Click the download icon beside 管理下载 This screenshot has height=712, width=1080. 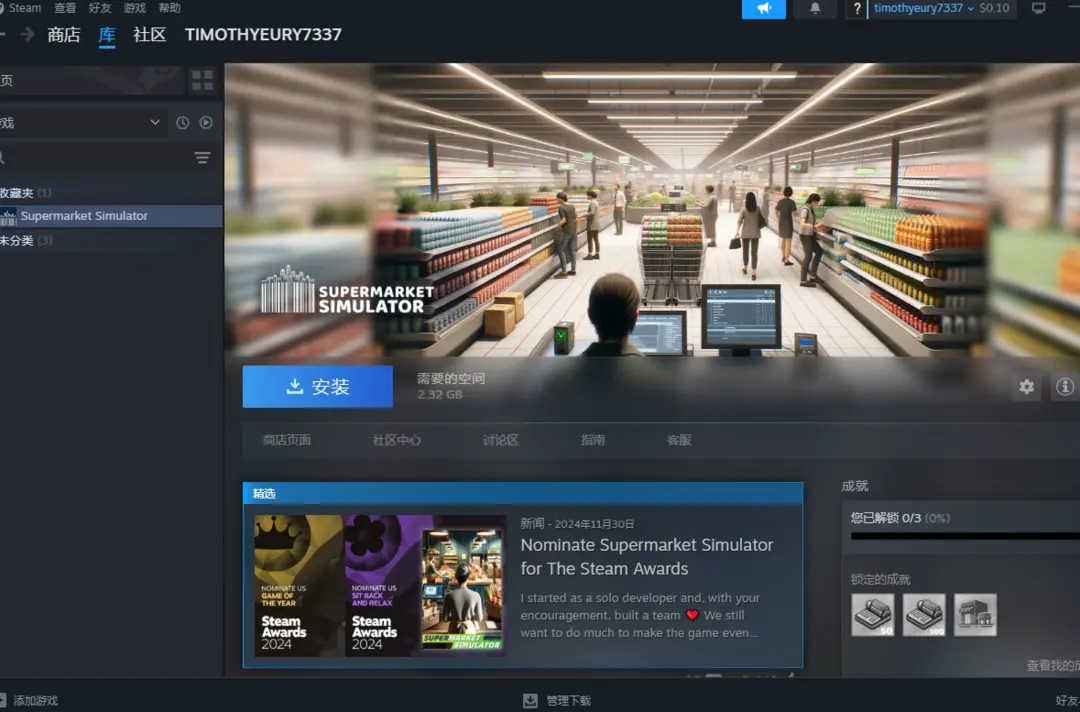pos(530,701)
